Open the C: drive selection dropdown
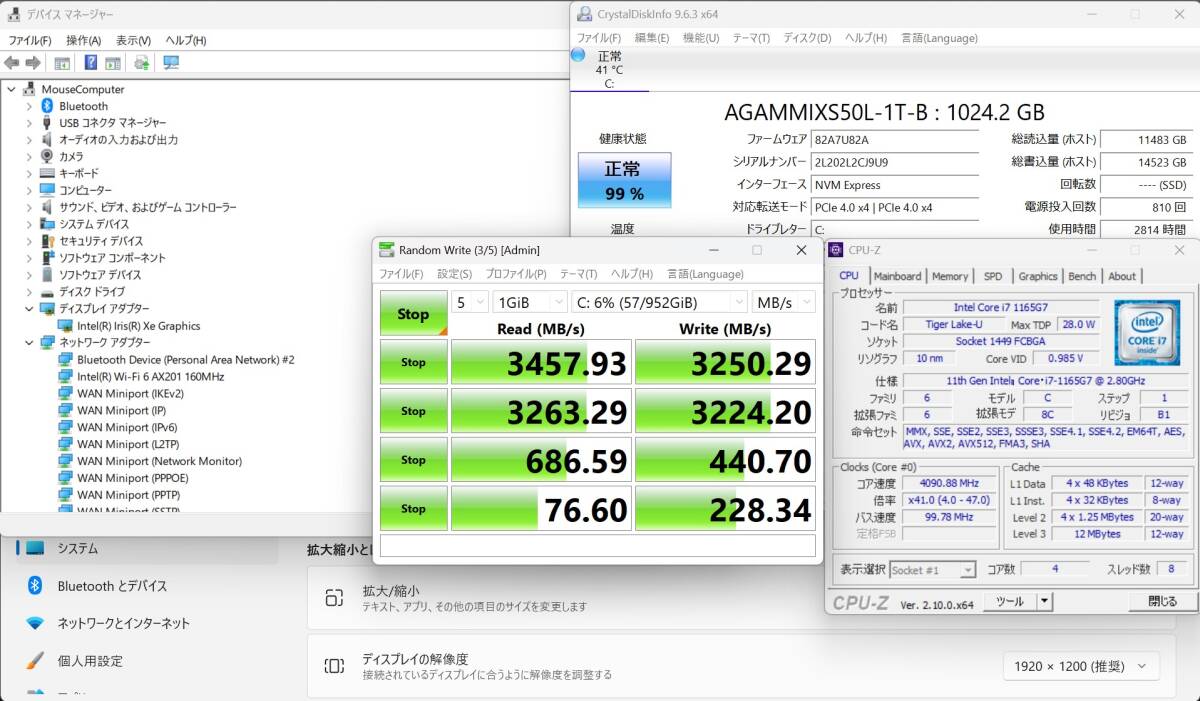Screen dimensions: 1200x701 [x=660, y=302]
